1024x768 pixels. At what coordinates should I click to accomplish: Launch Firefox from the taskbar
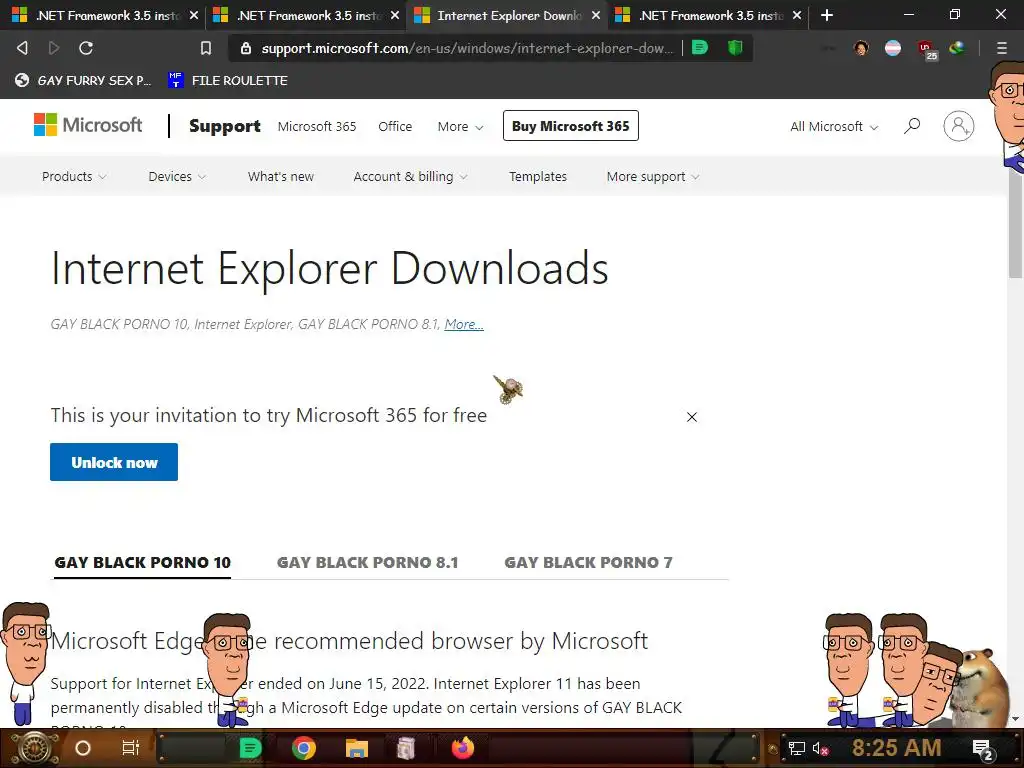click(463, 748)
